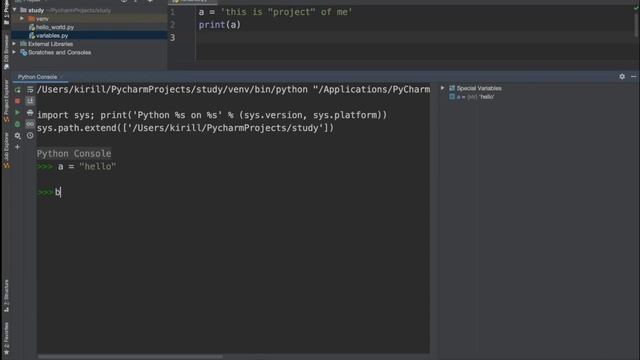Attach debugger using the green bug icon
This screenshot has height=360, width=640.
[x=18, y=124]
